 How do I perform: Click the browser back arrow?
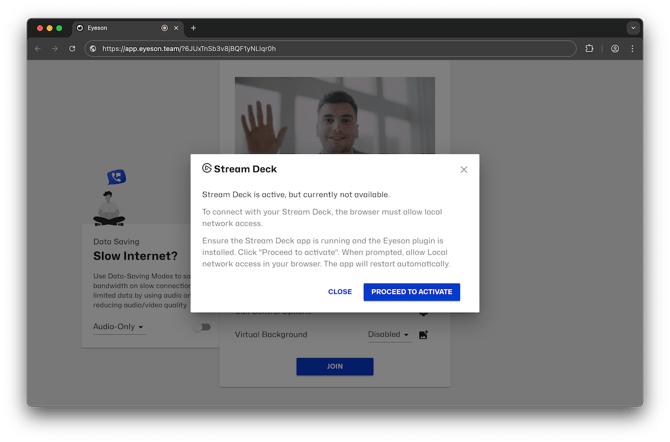[x=38, y=49]
